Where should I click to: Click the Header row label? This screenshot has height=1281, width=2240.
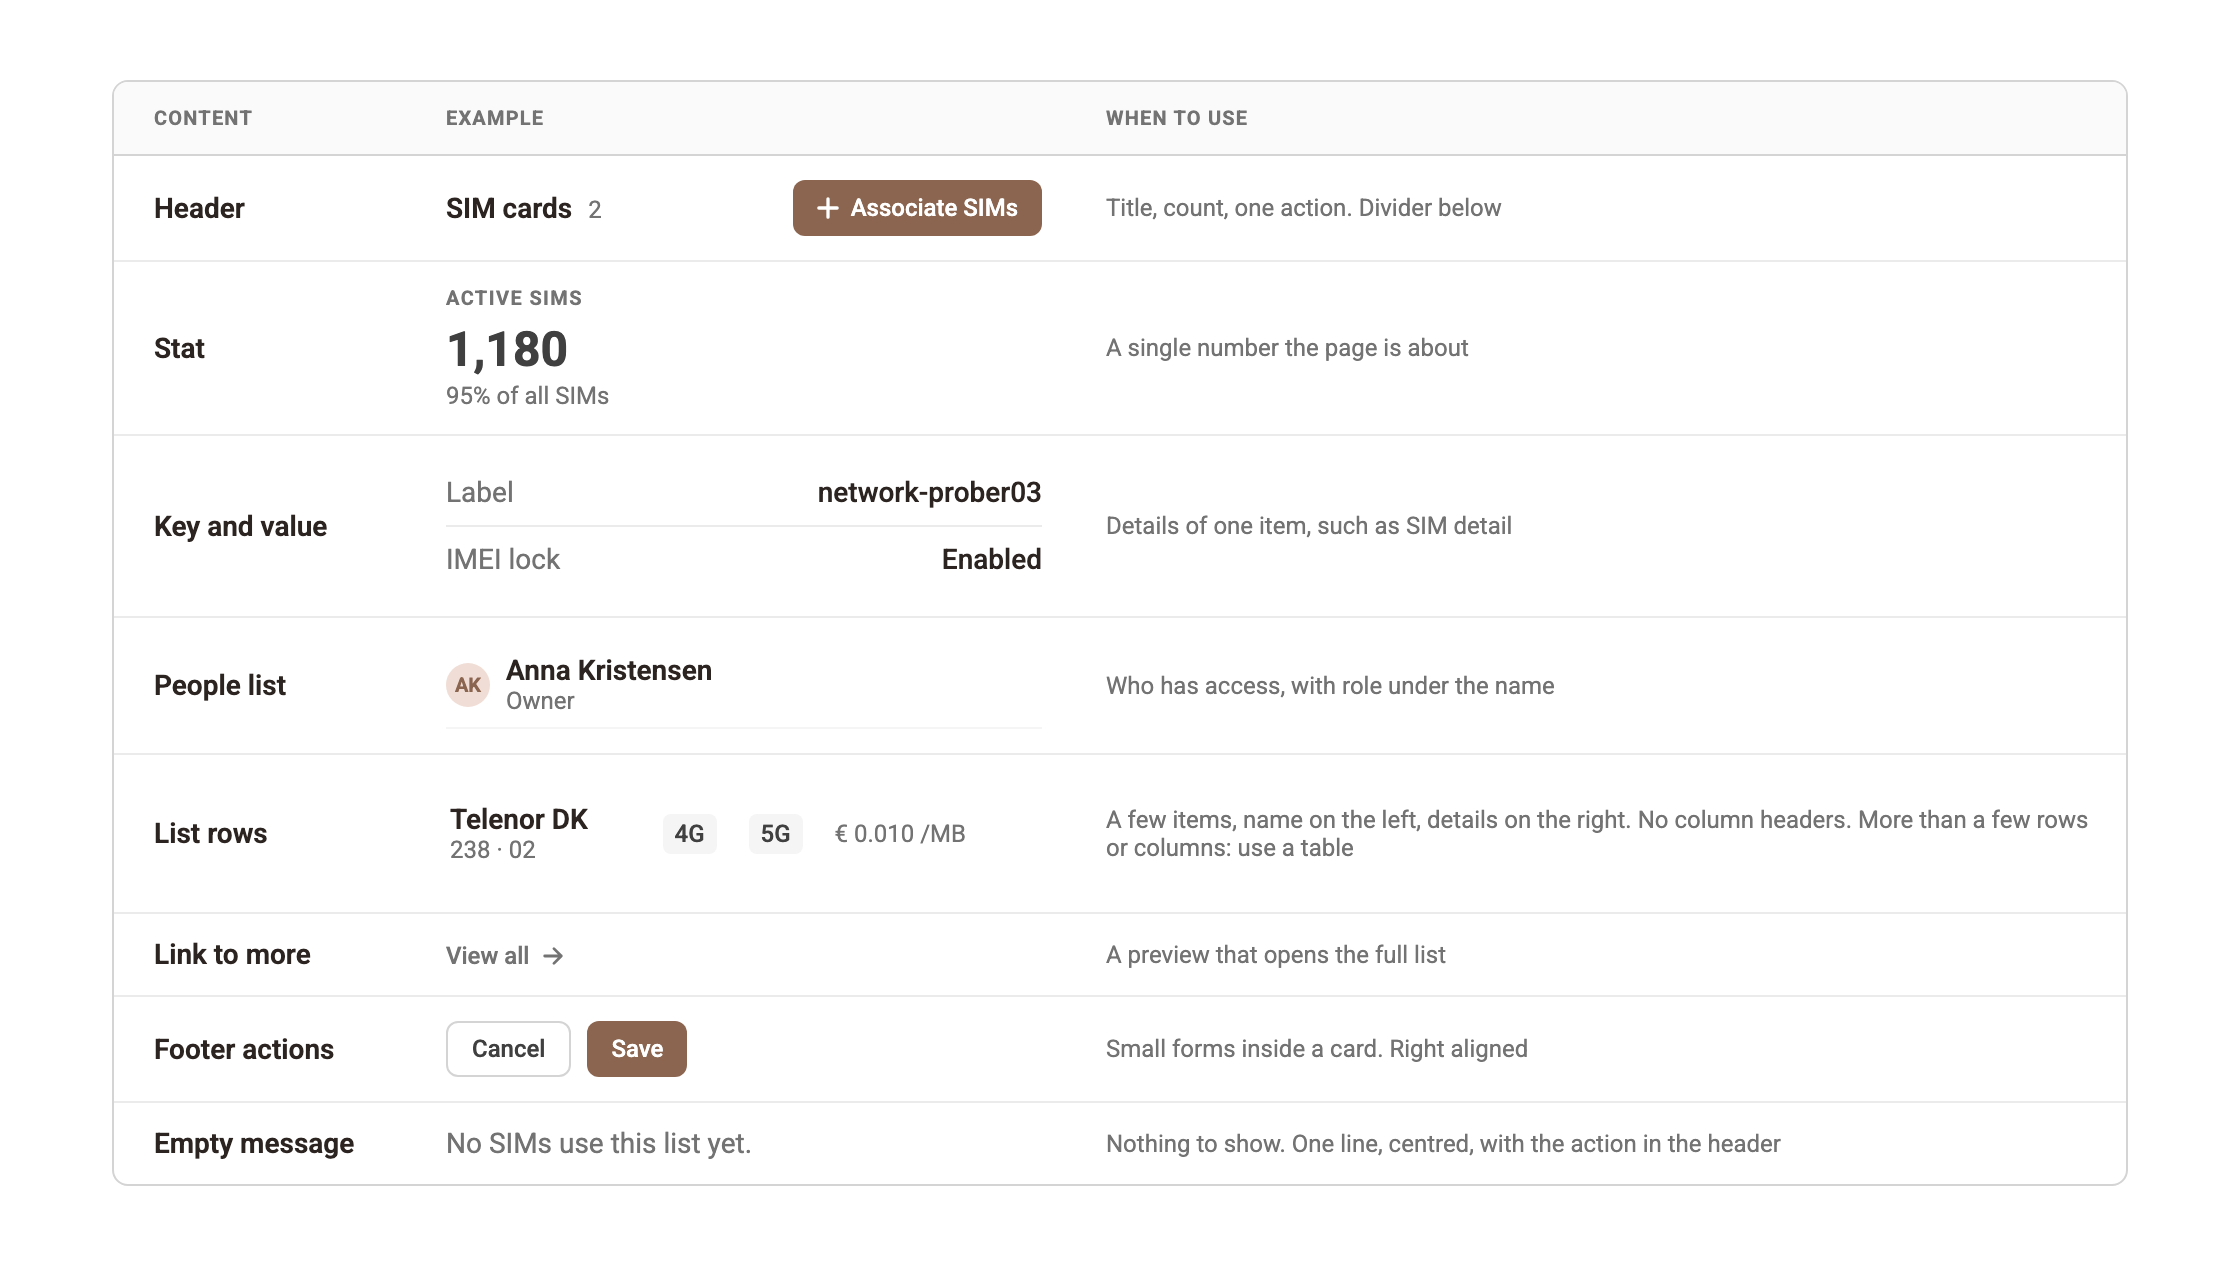[199, 208]
